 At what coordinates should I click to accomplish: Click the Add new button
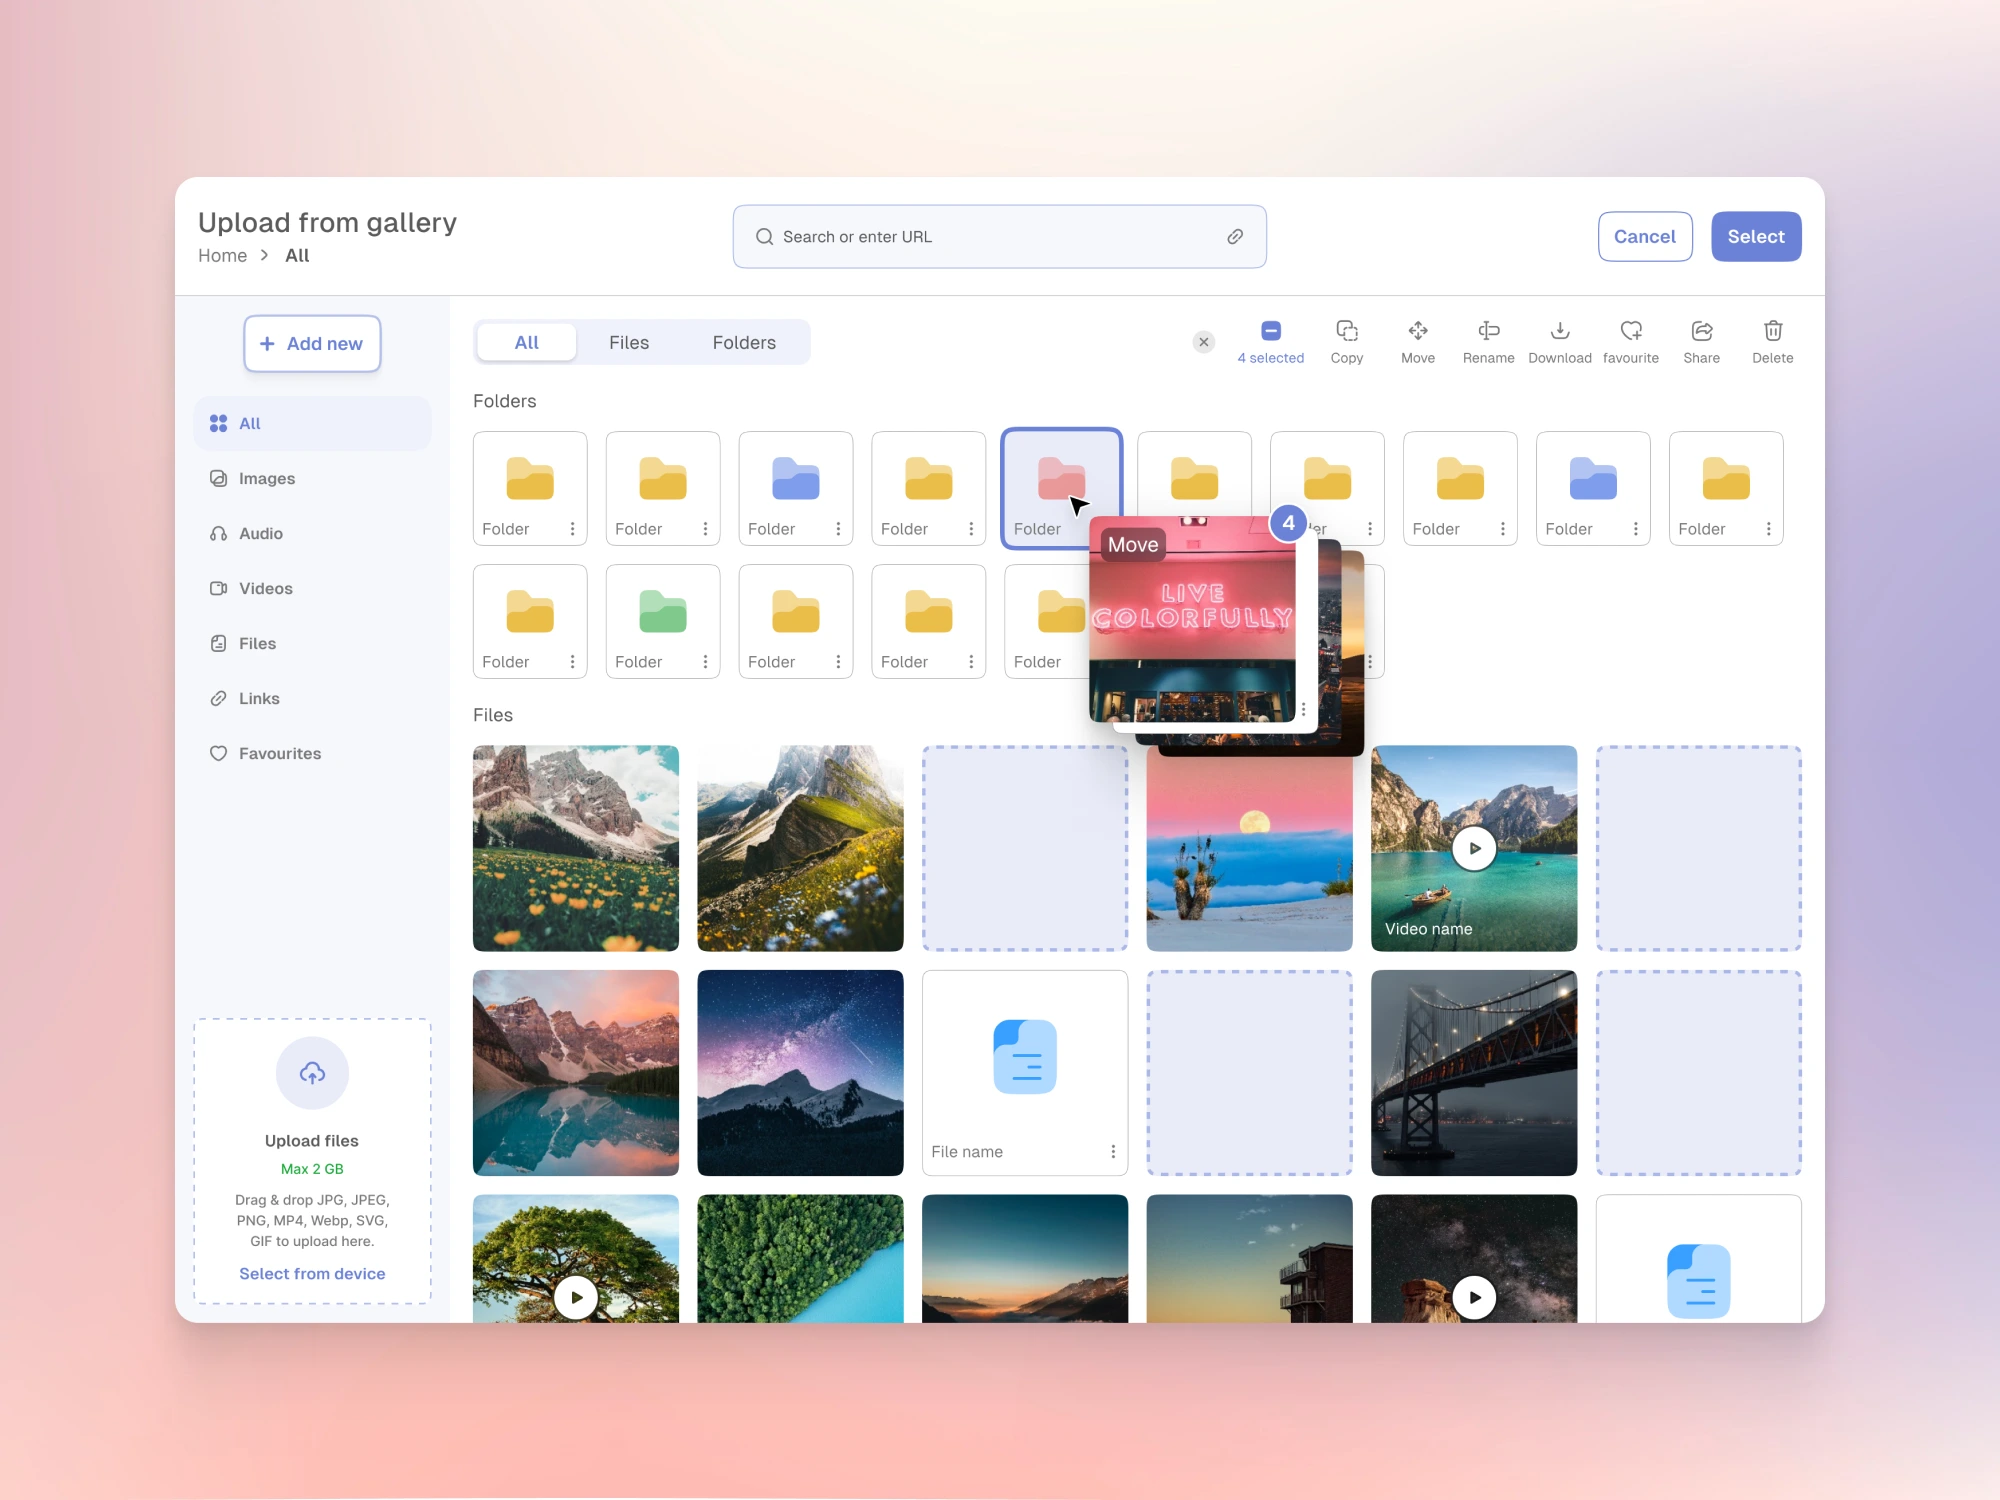[x=312, y=344]
